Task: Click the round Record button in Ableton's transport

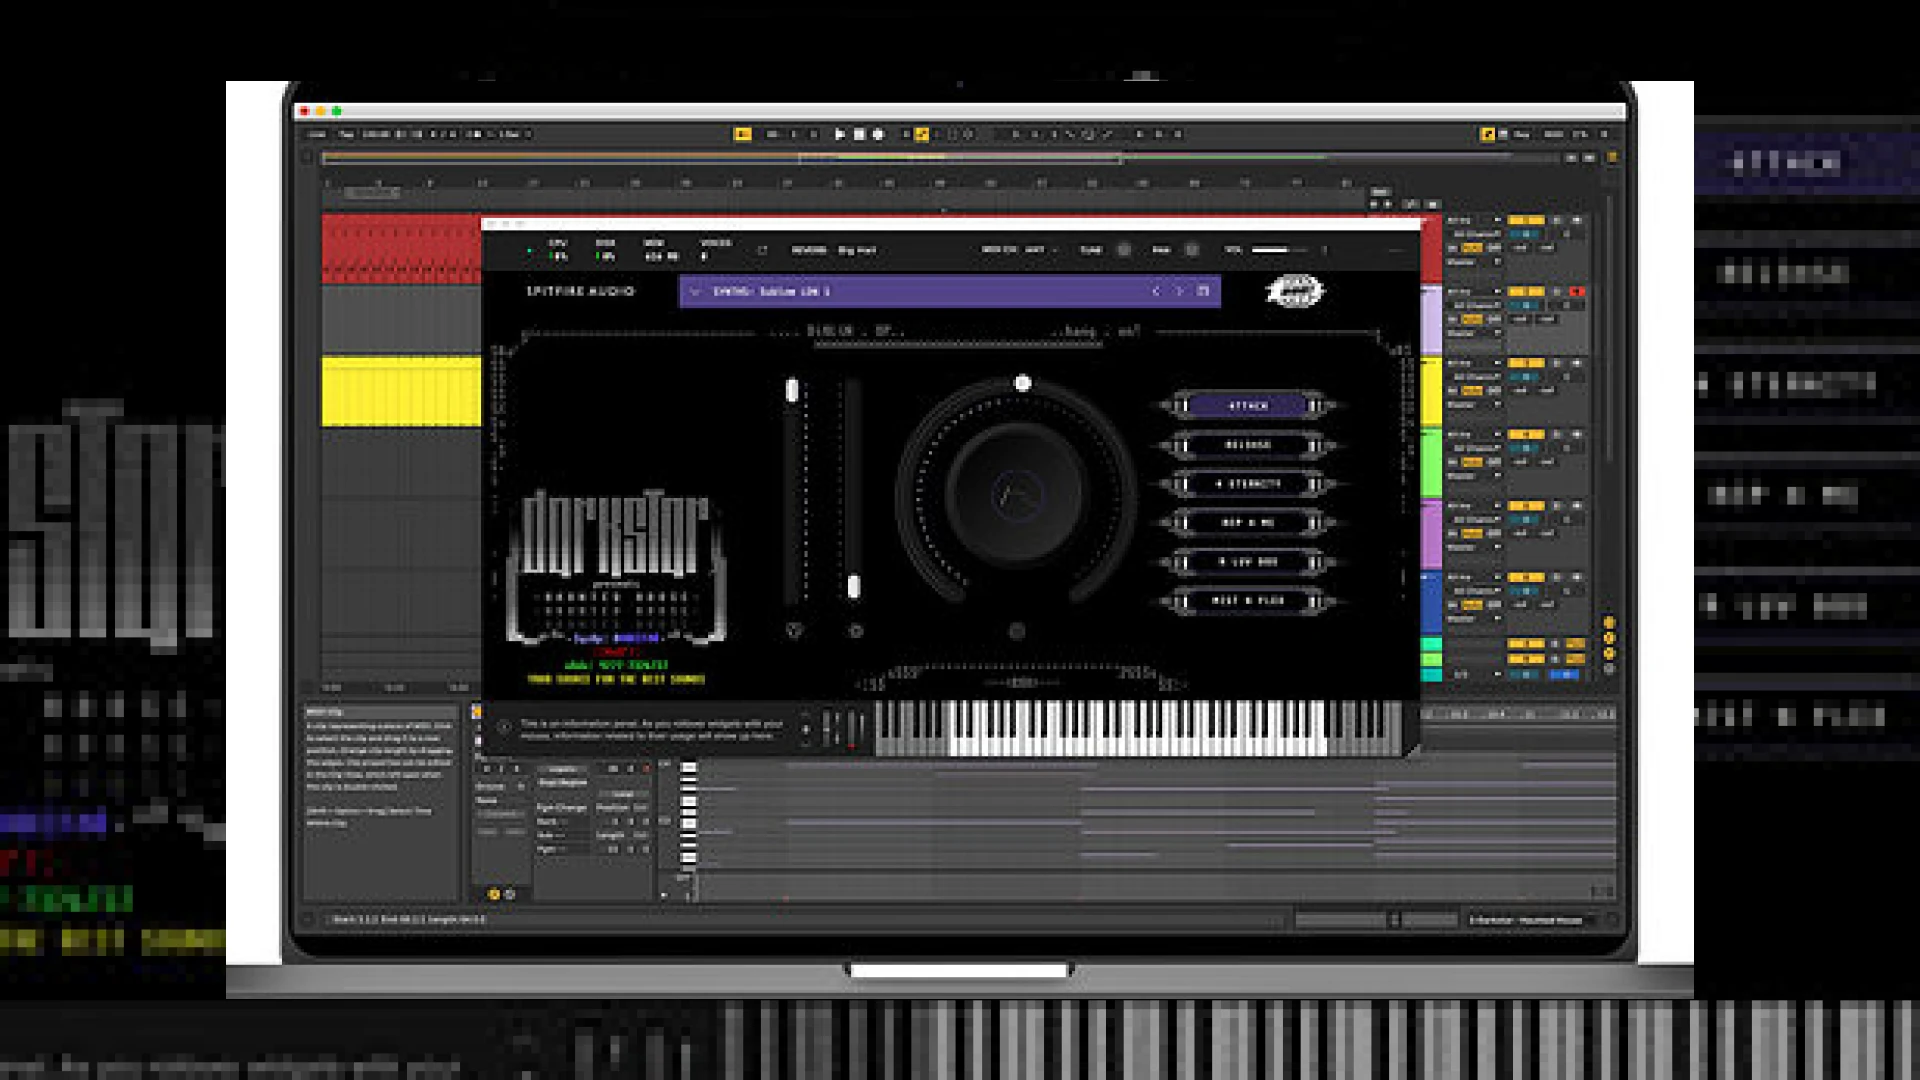Action: coord(878,134)
